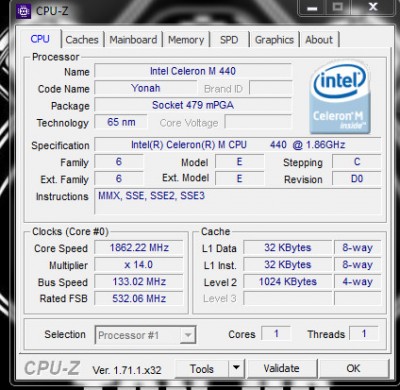
Task: Click the L1 Data size 32 KBytes
Action: click(x=288, y=248)
